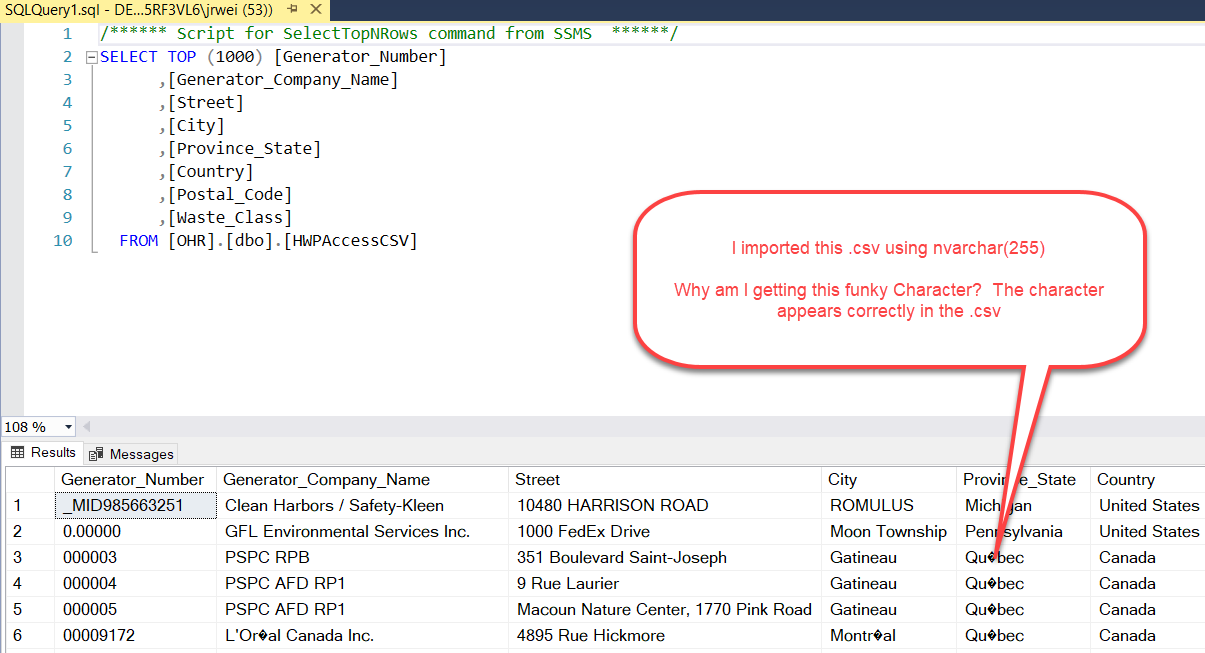Select the Generator_Company_Name column header

click(x=326, y=480)
